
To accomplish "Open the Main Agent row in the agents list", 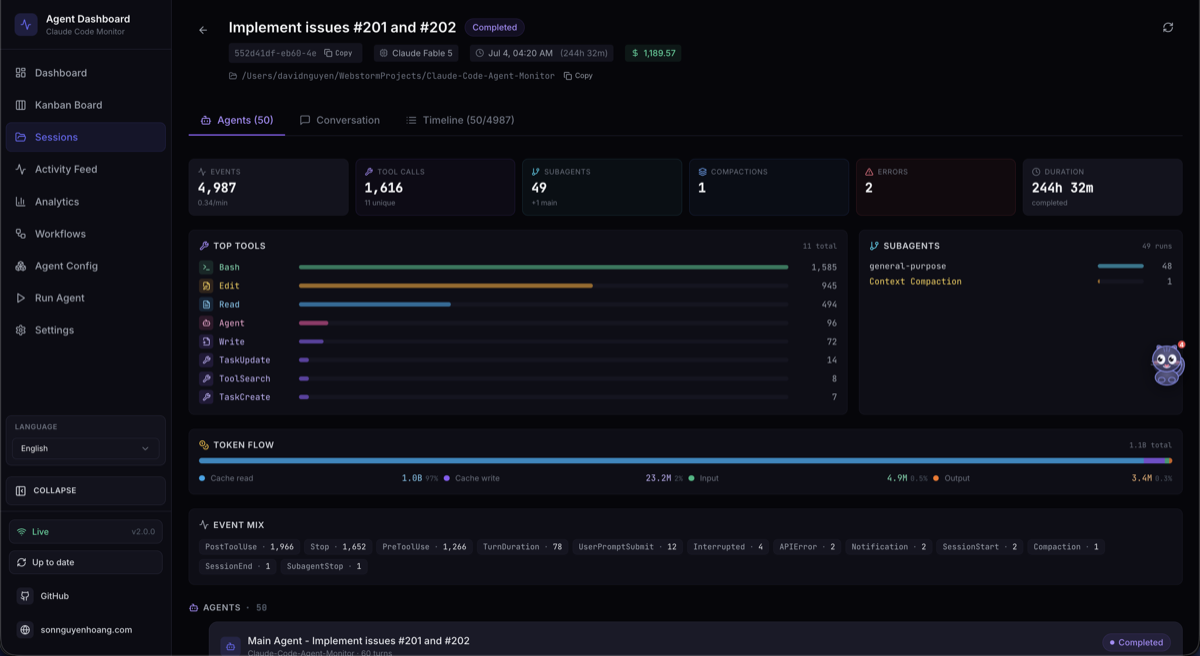I will click(695, 641).
